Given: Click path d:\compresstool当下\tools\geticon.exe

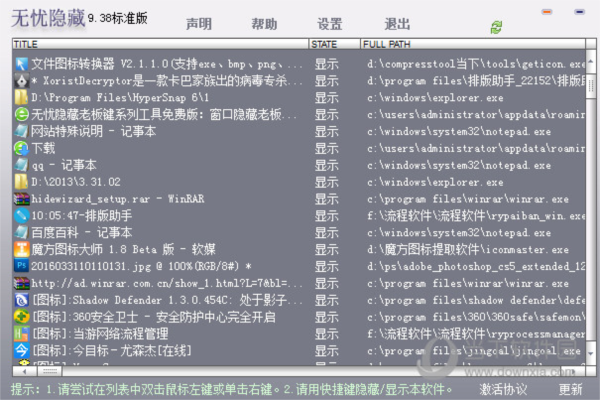Looking at the screenshot, I should pos(476,64).
